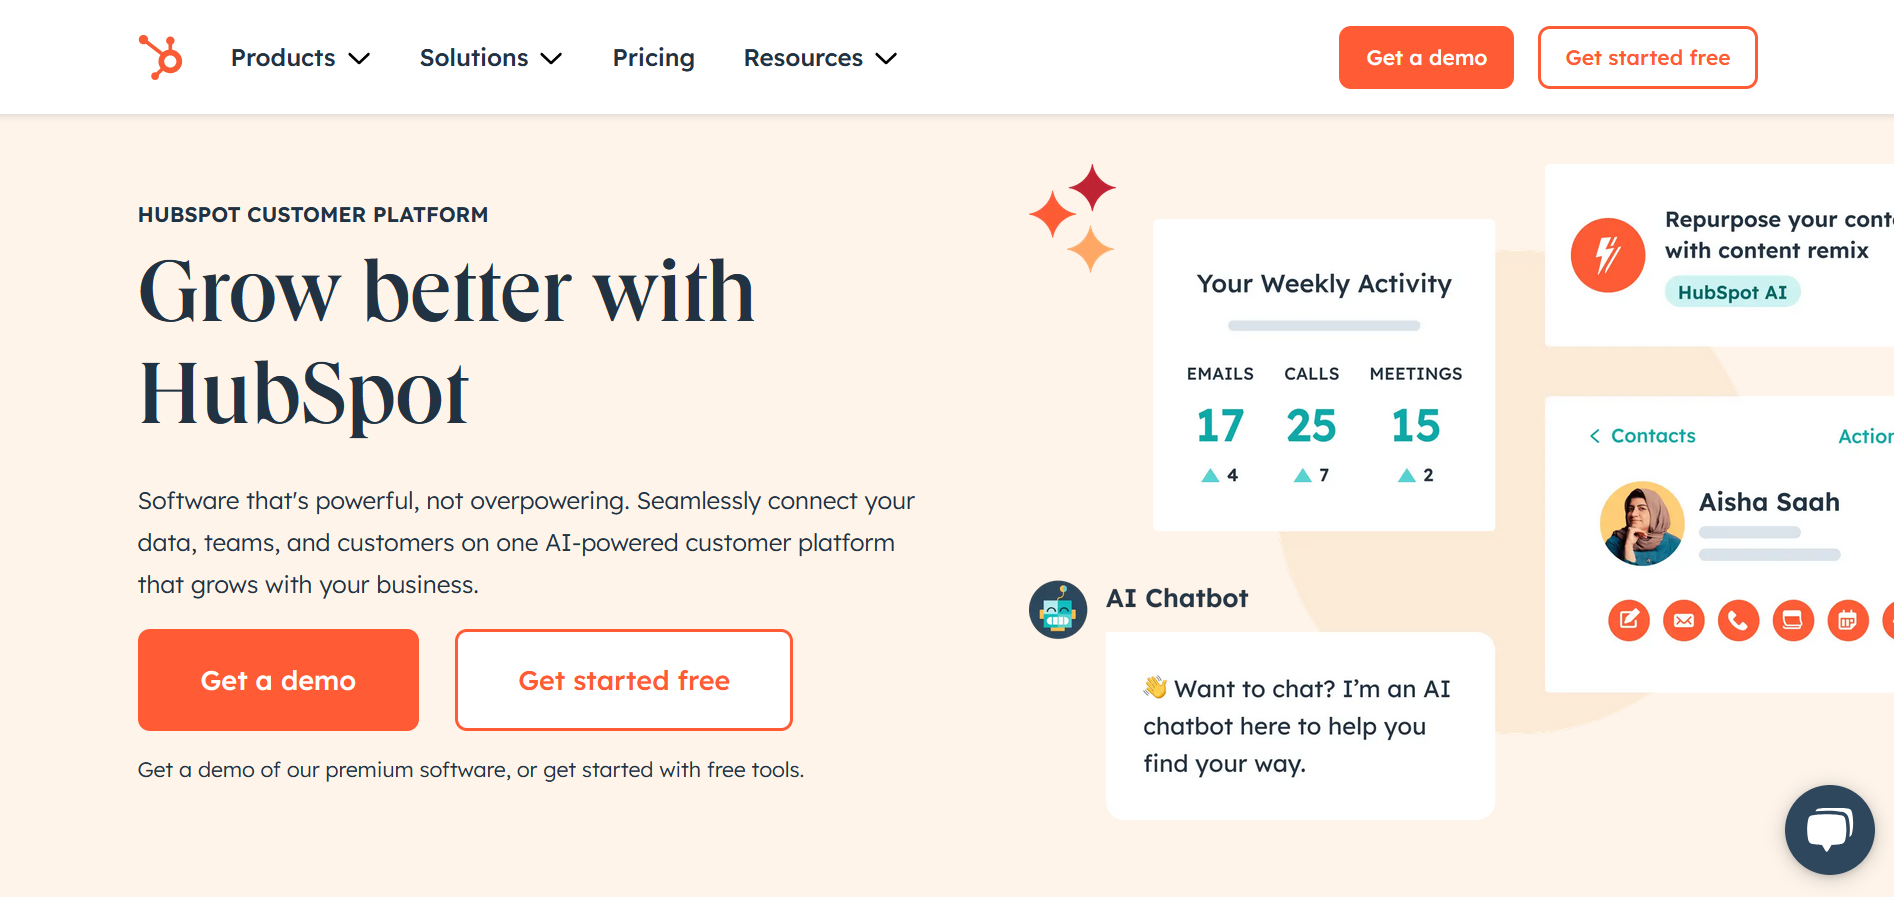Click the HubSpot sprocket logo
The image size is (1894, 897).
160,57
